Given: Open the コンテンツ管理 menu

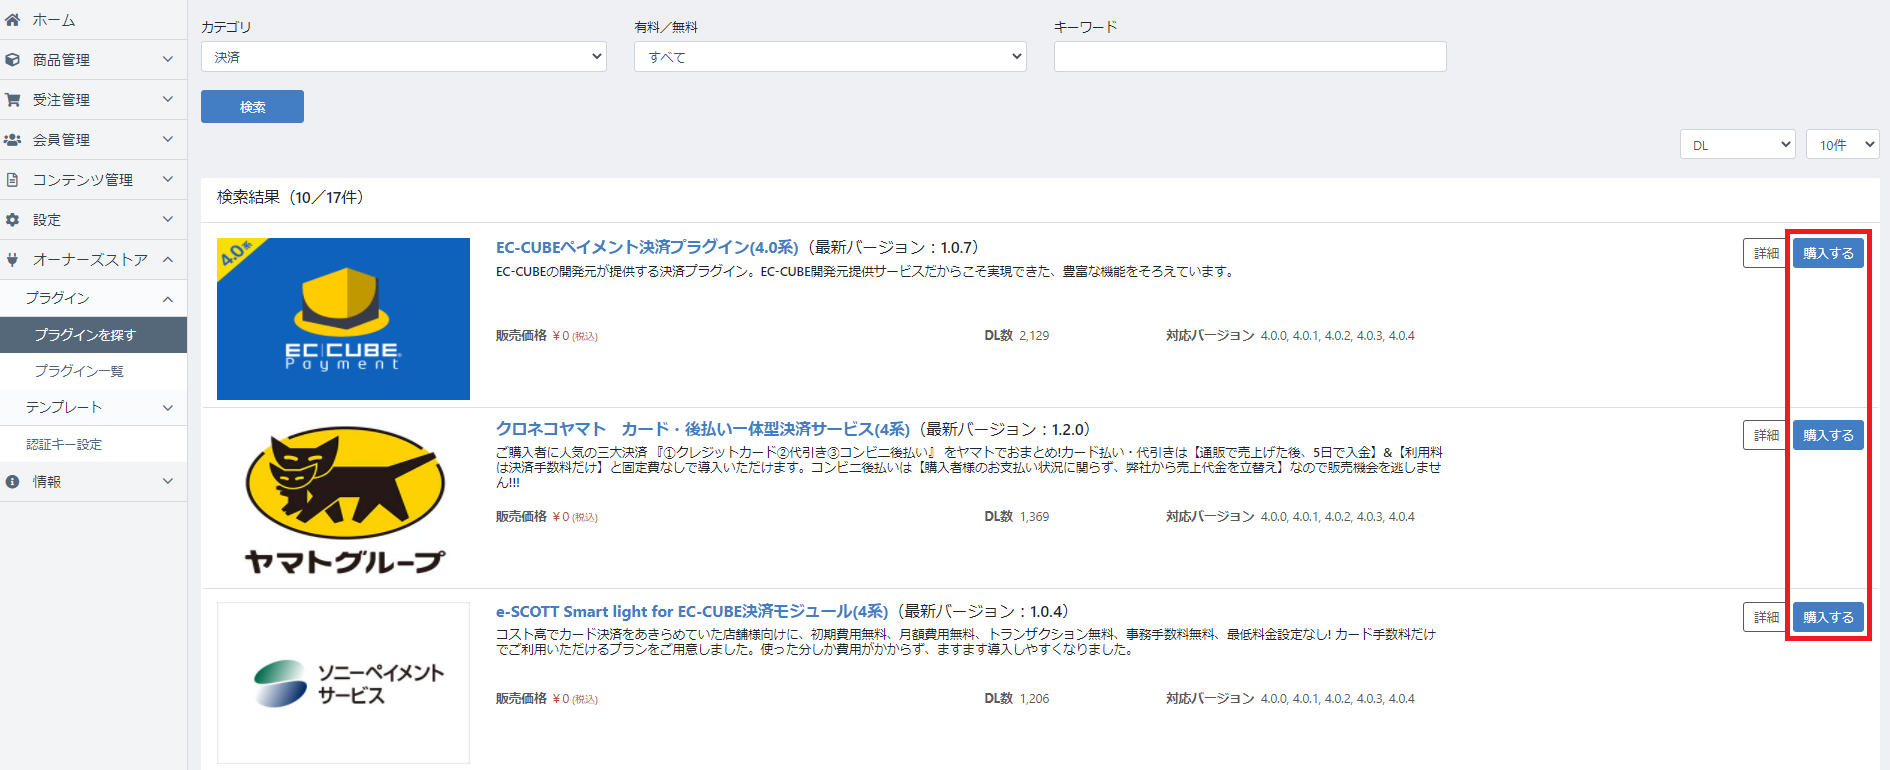Looking at the screenshot, I should 93,180.
